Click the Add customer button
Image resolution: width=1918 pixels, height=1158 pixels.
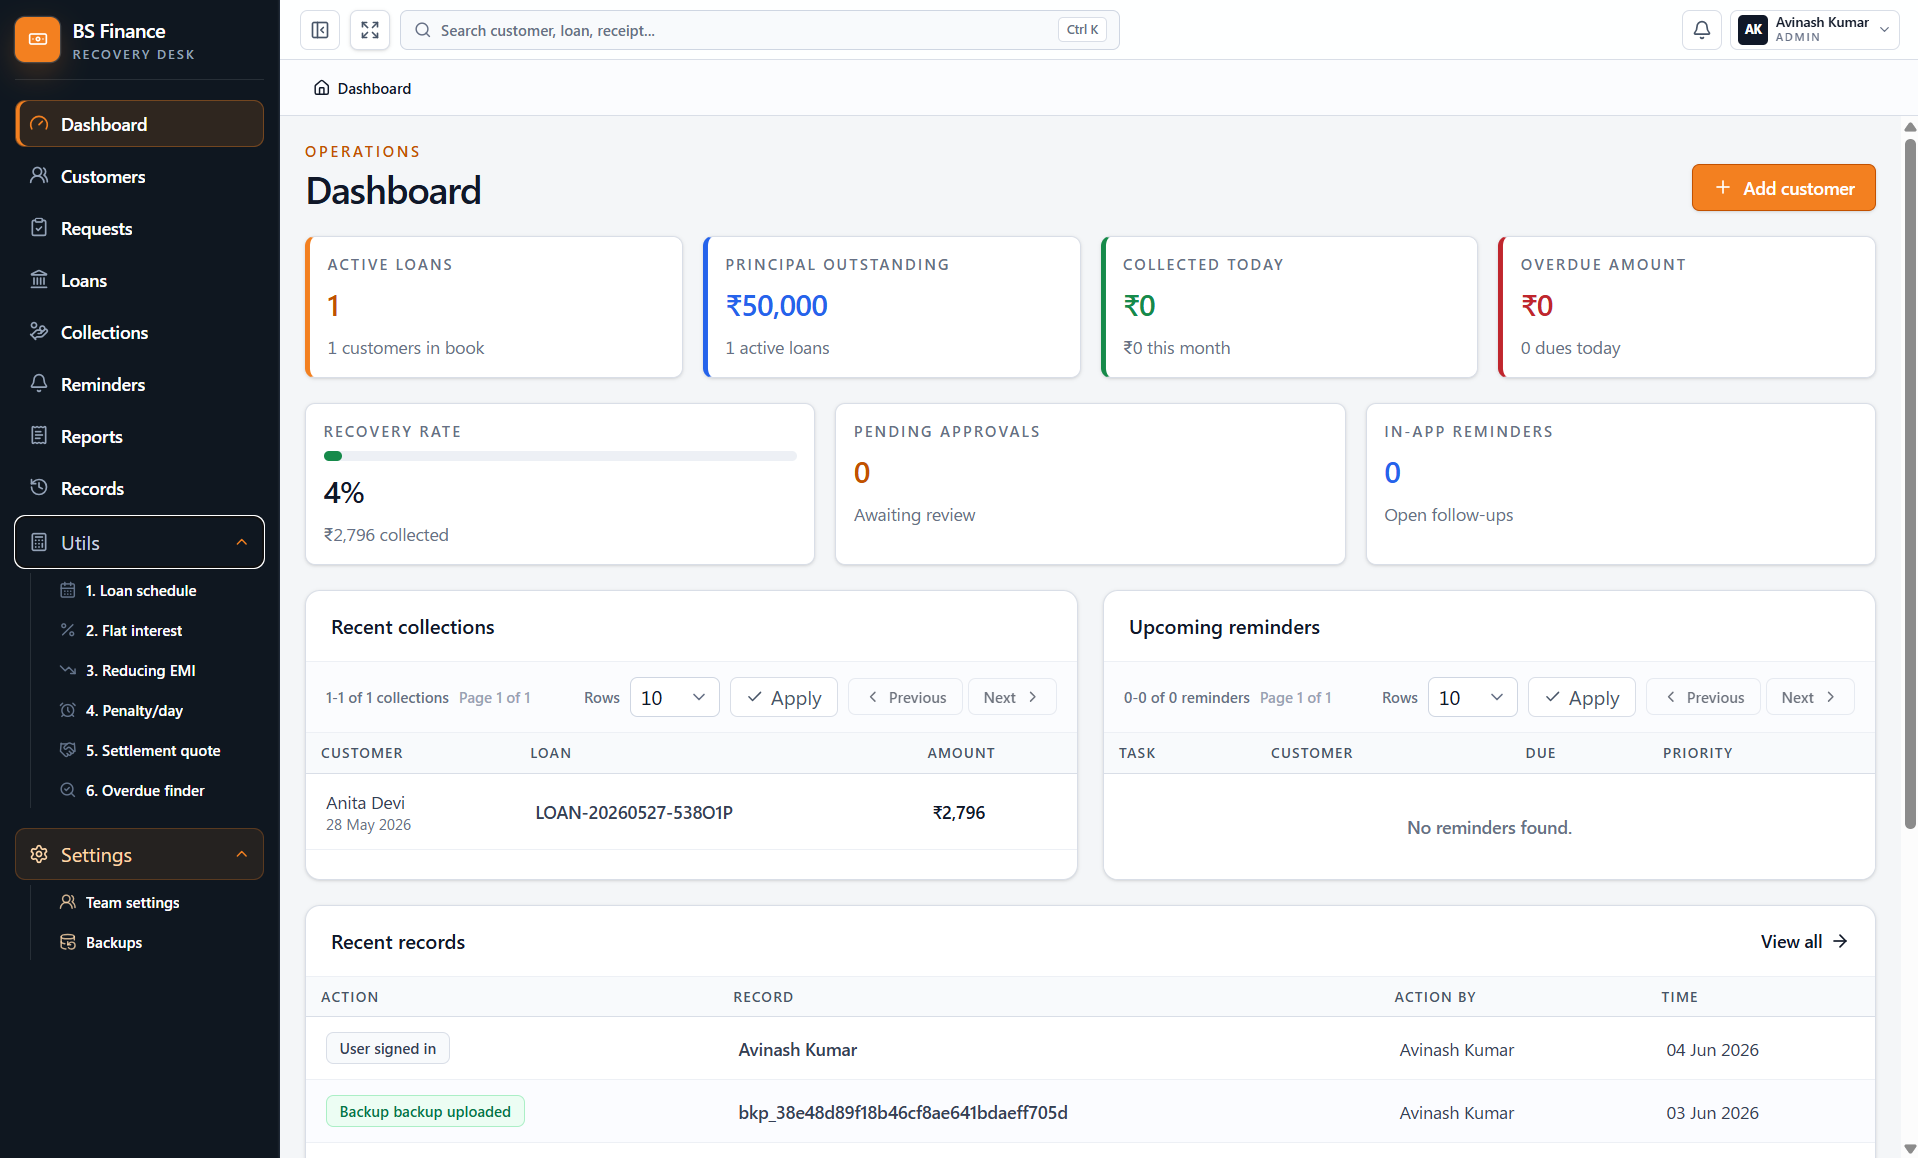pyautogui.click(x=1783, y=188)
